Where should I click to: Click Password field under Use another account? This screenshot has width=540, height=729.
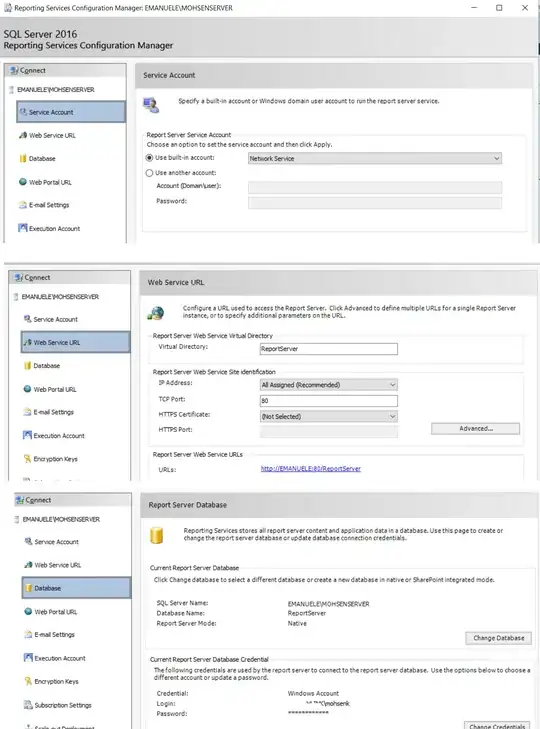[375, 203]
